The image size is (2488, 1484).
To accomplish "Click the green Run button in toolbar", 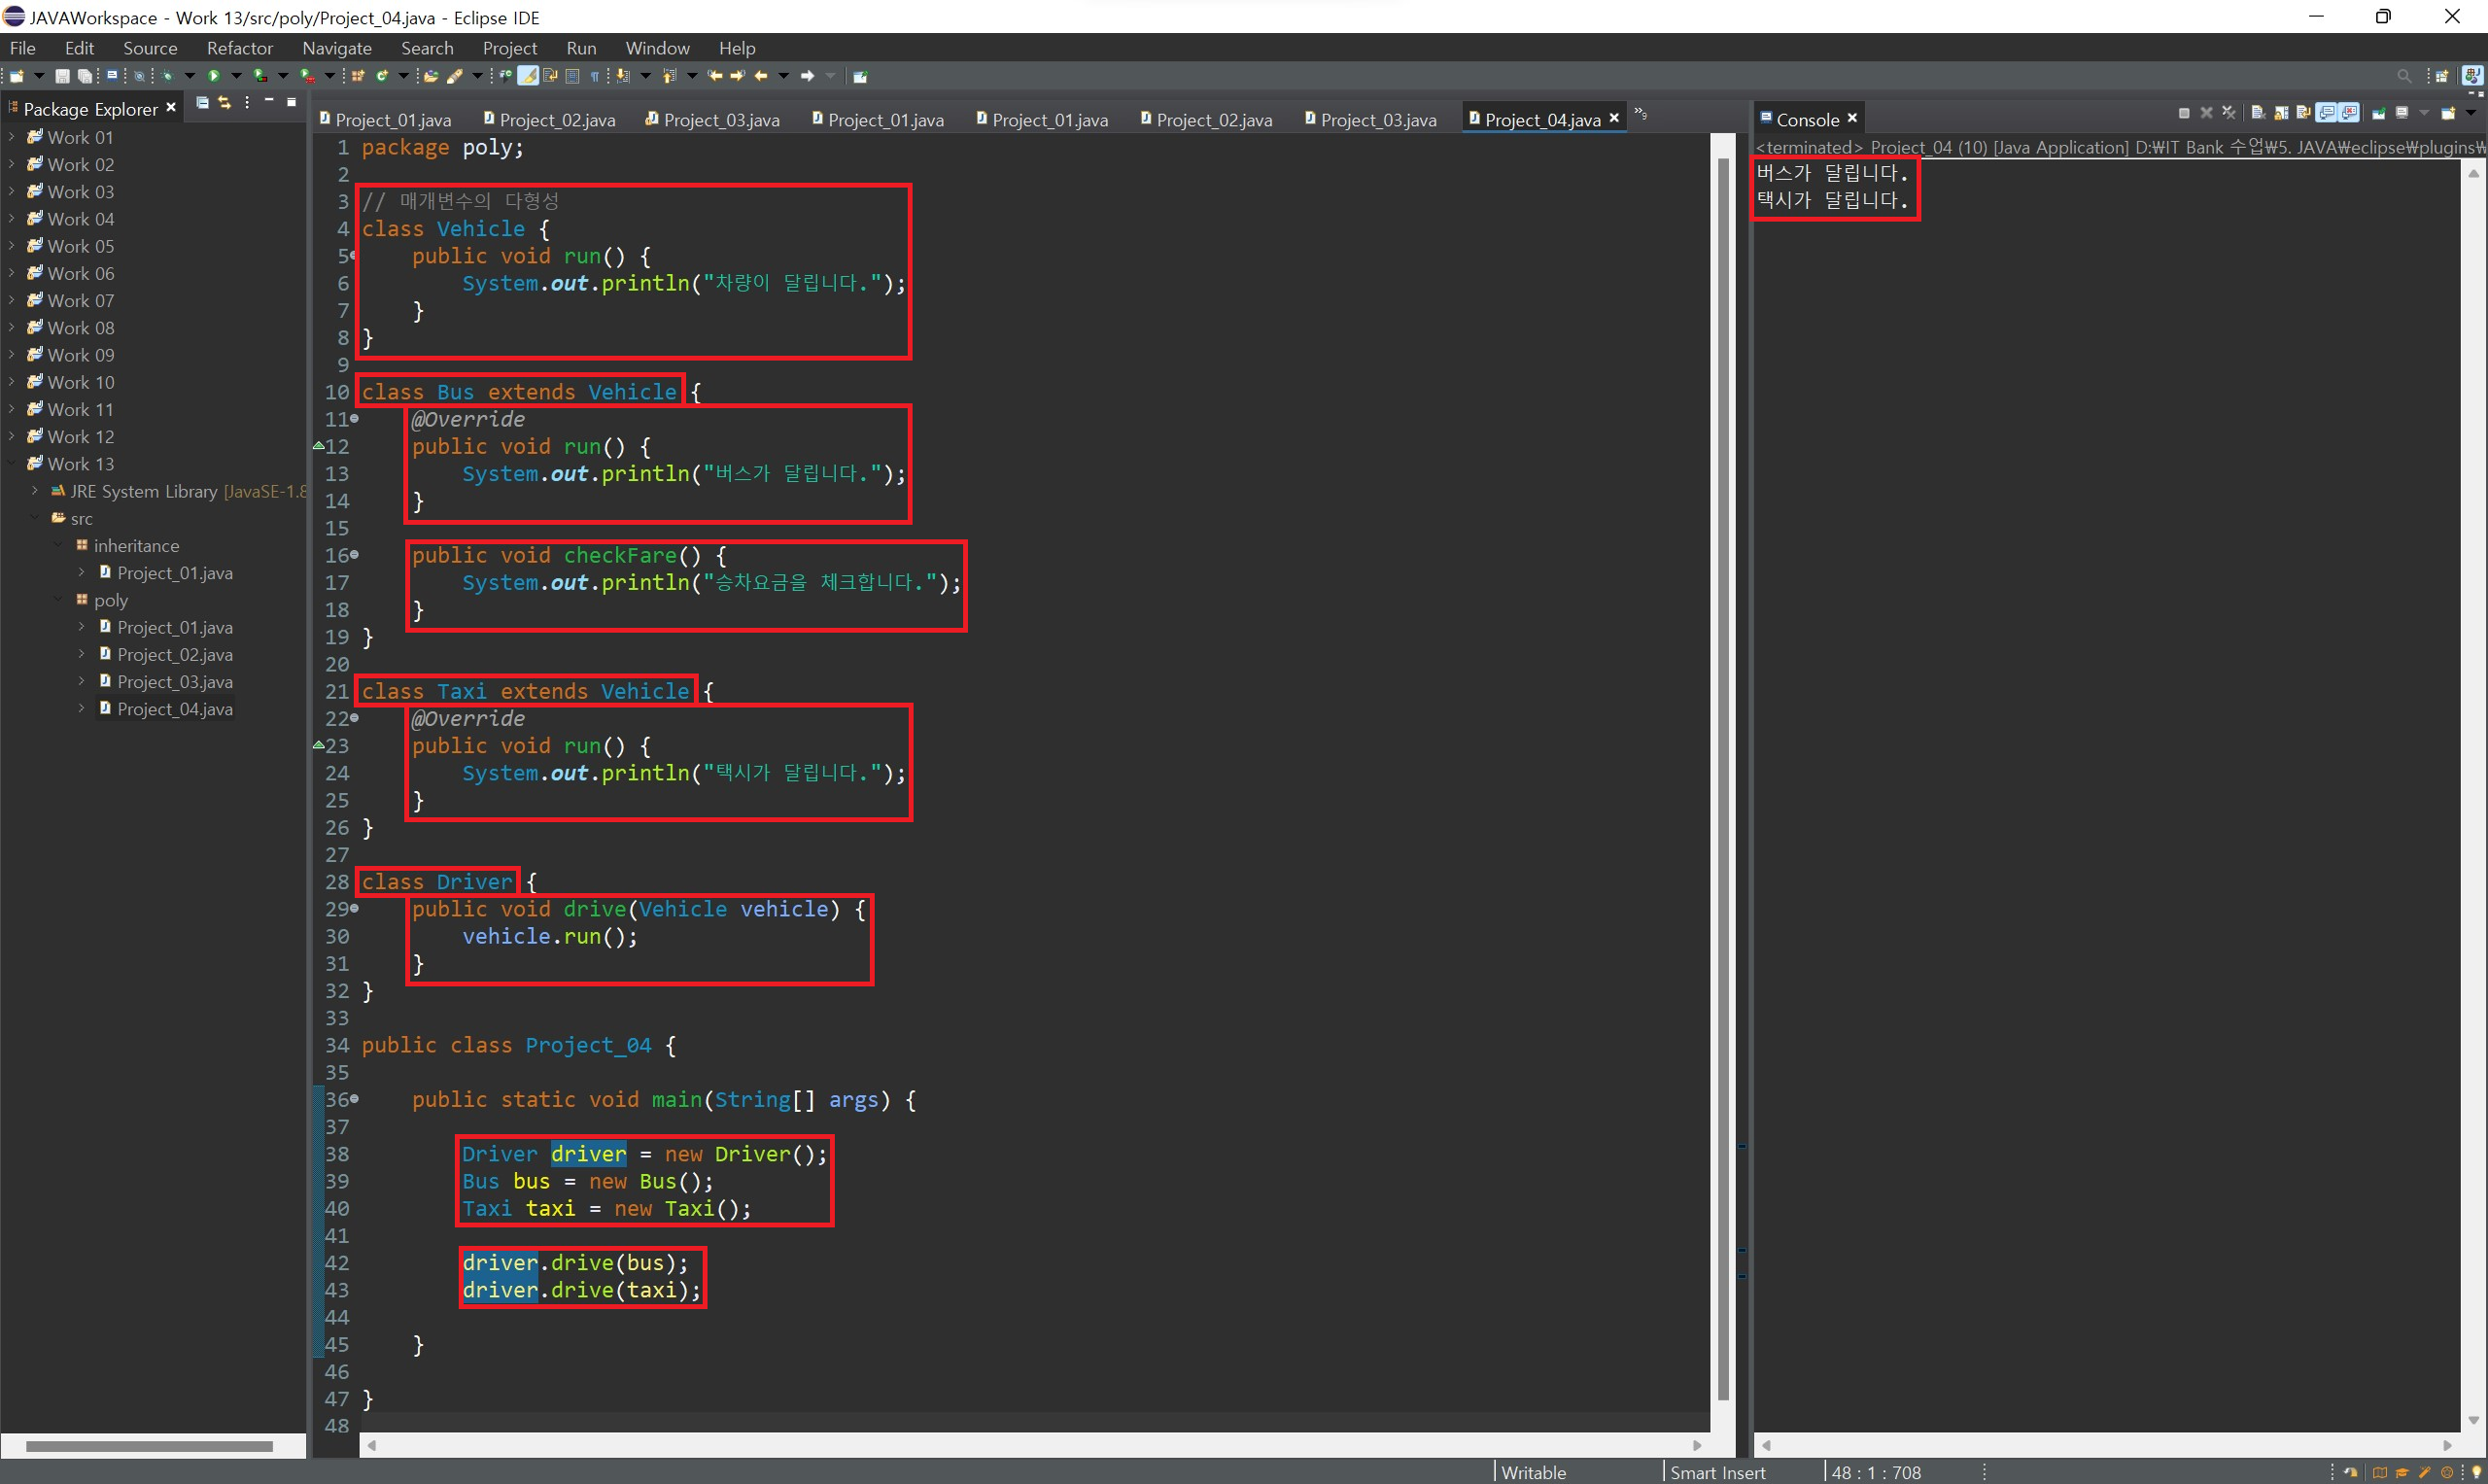I will point(214,76).
